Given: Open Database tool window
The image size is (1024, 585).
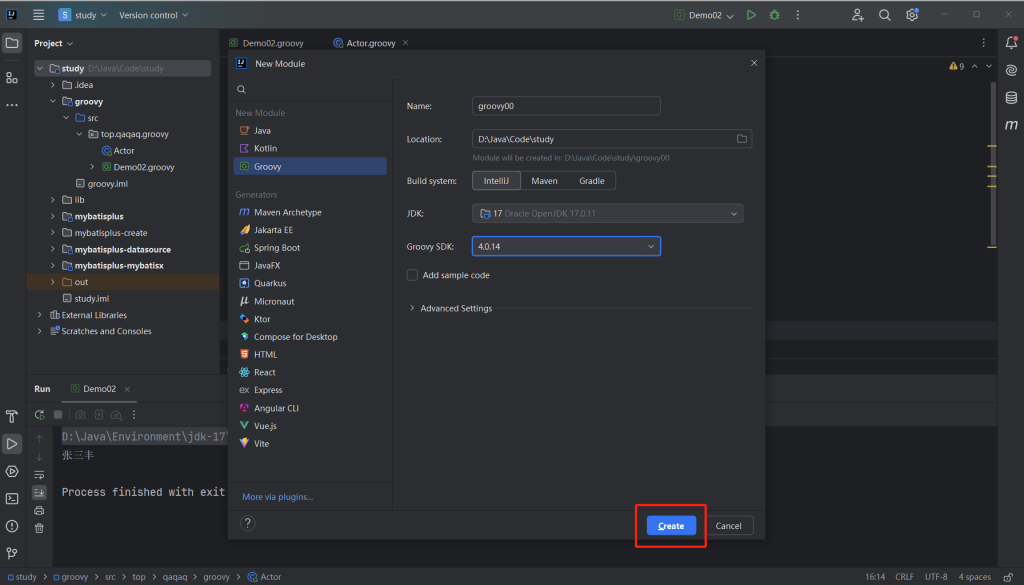Looking at the screenshot, I should tap(1011, 98).
